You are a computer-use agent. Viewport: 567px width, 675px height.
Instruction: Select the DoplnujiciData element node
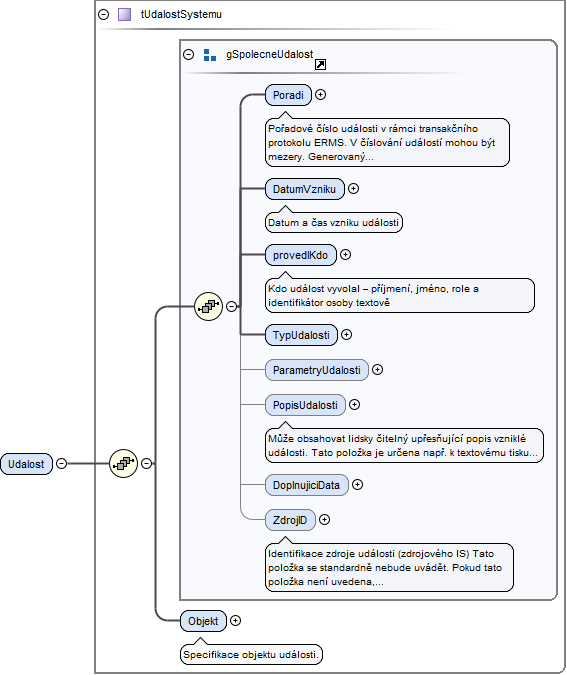coord(307,485)
